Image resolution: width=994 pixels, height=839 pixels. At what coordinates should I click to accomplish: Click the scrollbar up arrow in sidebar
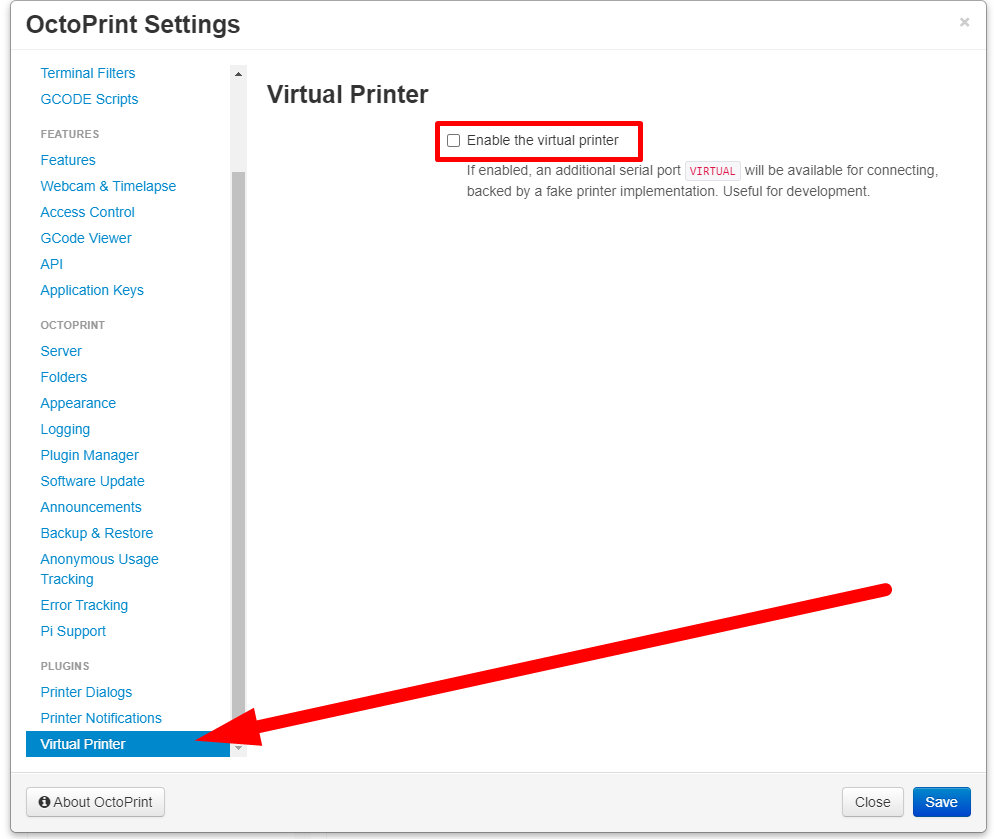[x=238, y=74]
